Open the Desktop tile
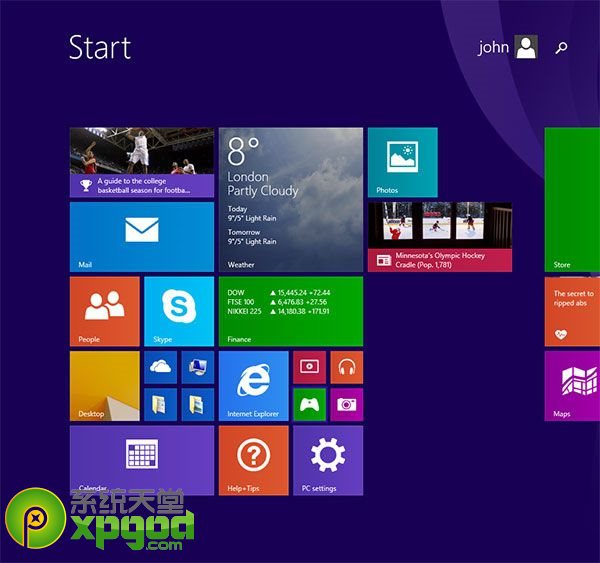The image size is (600, 563). pos(104,386)
